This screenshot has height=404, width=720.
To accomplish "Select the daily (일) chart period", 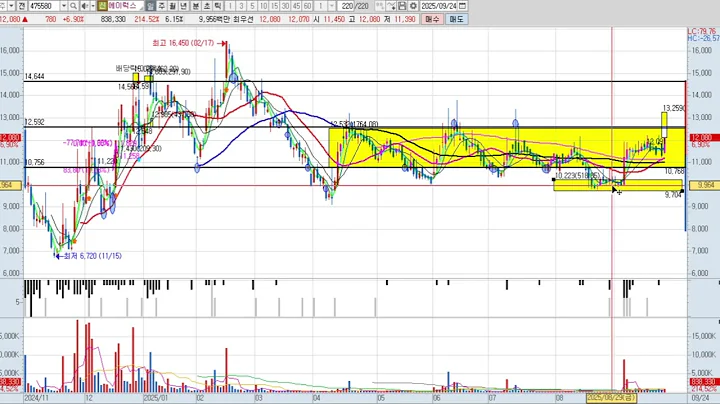I will point(151,6).
